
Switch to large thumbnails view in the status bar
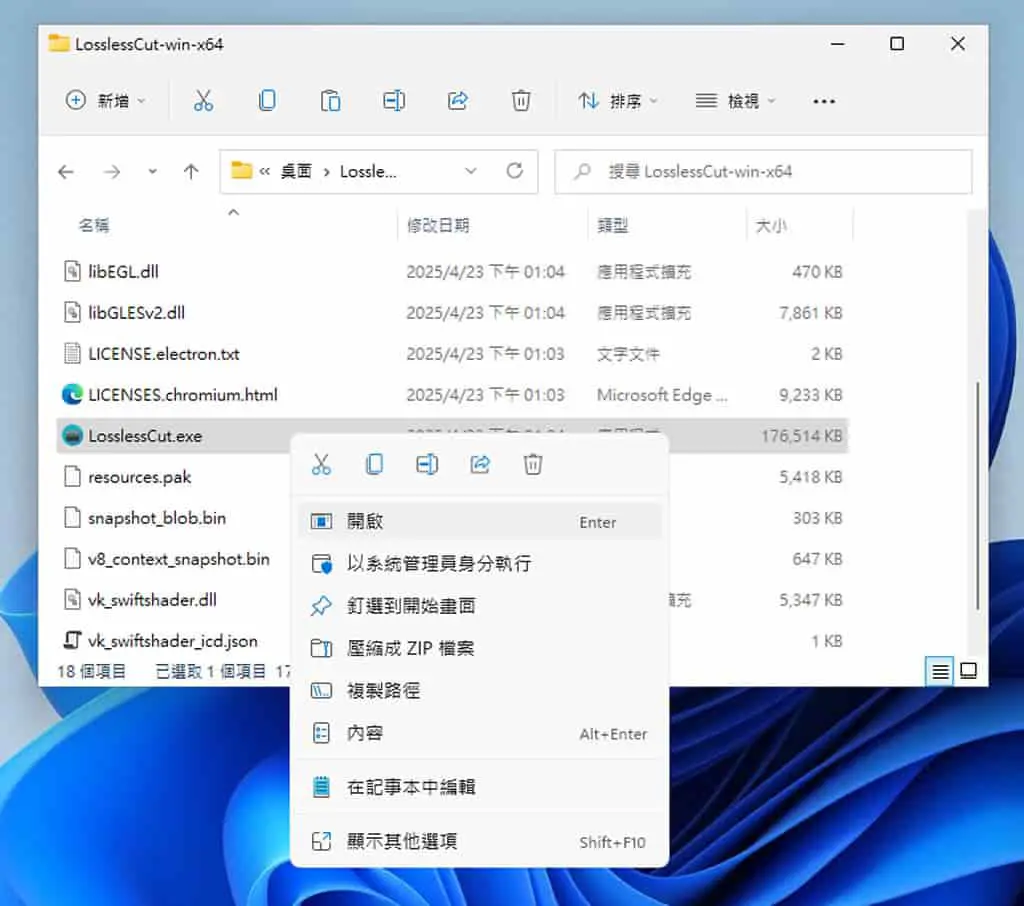coord(968,671)
